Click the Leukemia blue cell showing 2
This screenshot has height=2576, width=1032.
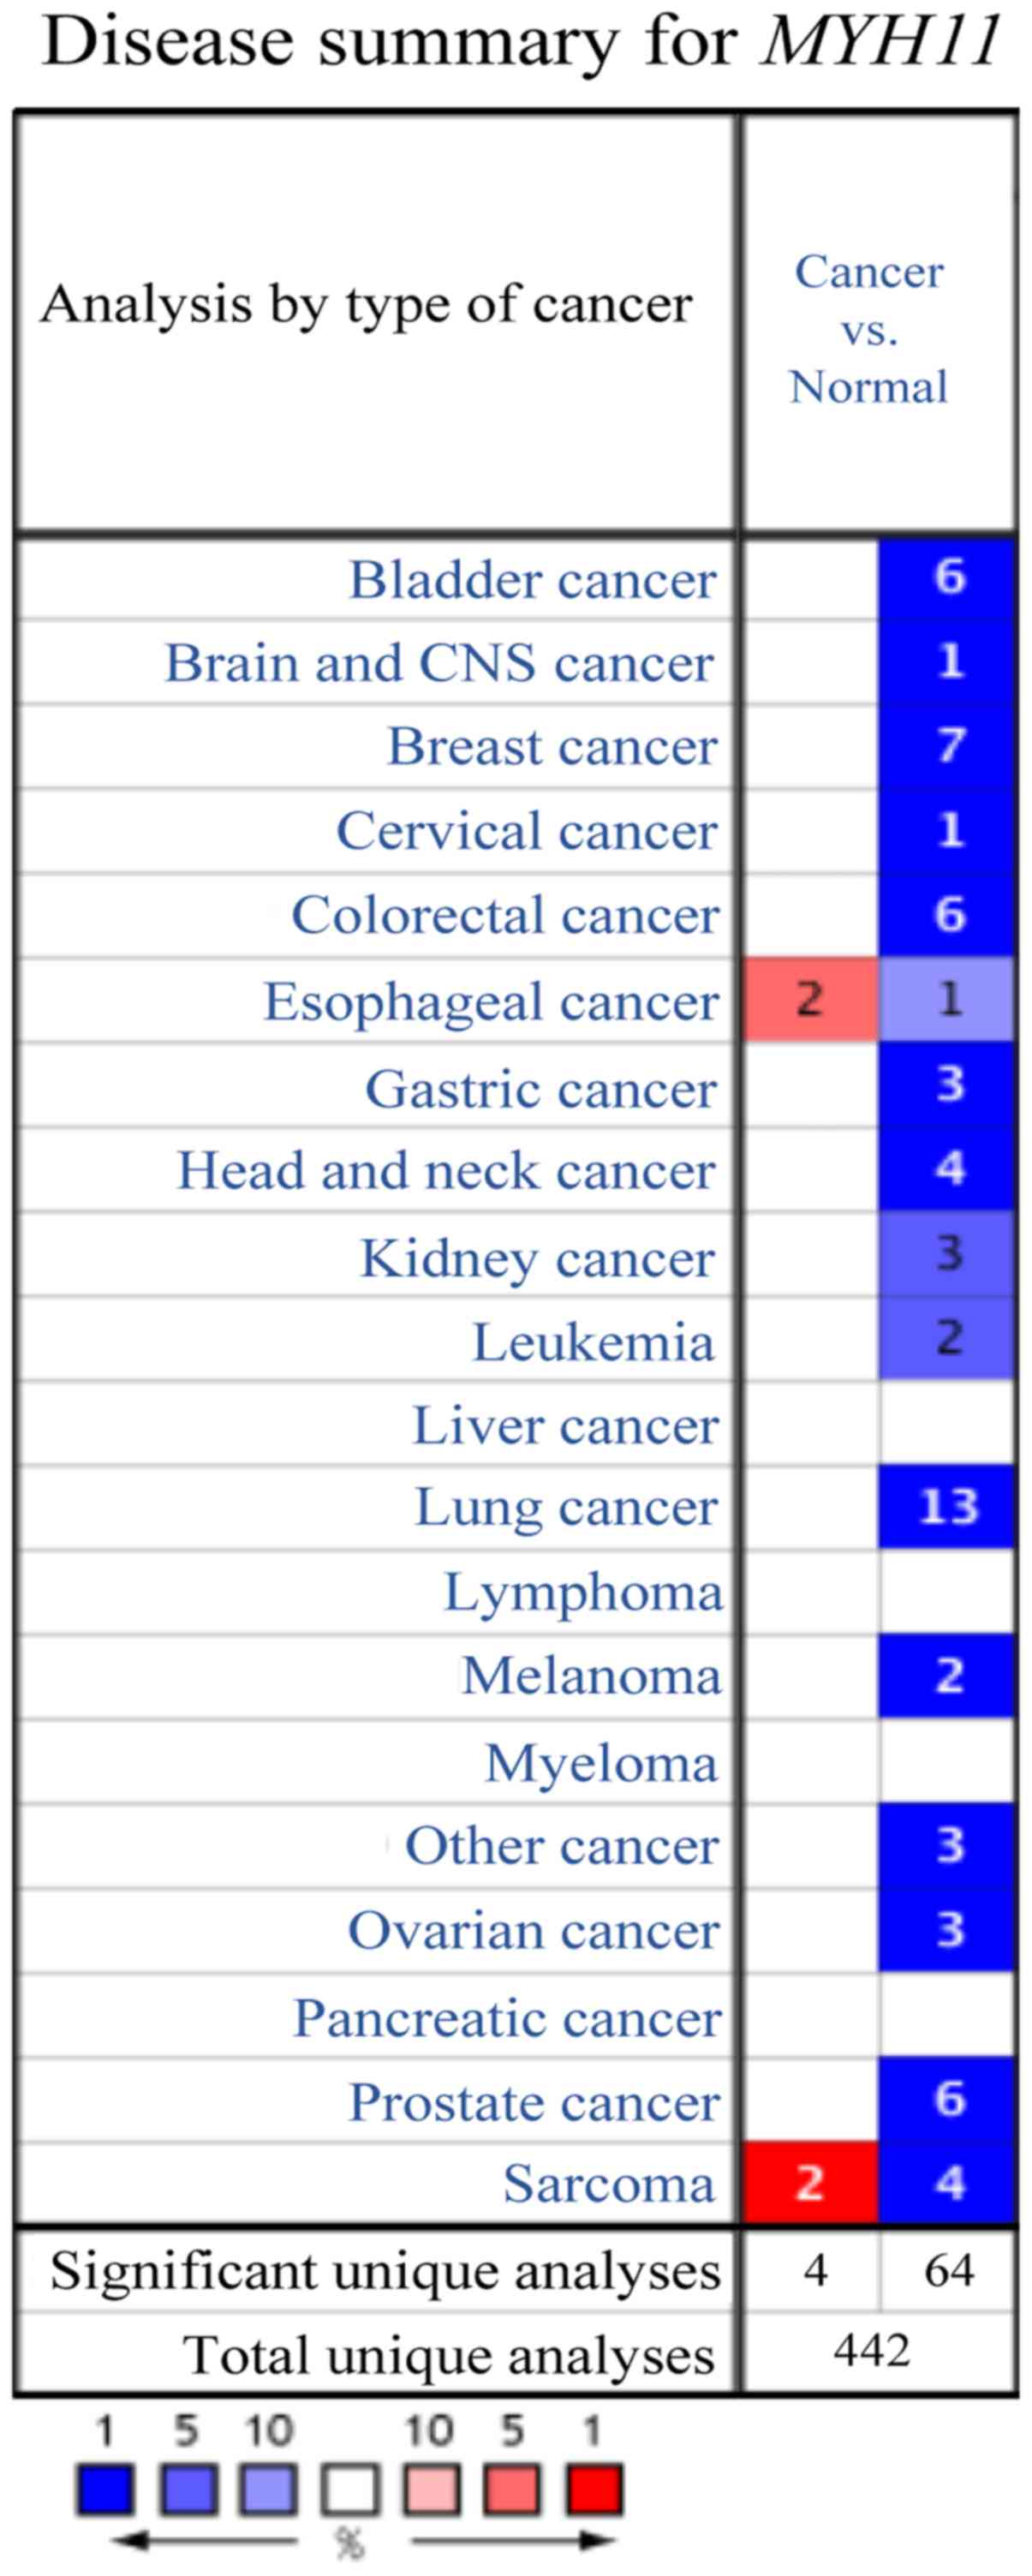coord(947,1337)
